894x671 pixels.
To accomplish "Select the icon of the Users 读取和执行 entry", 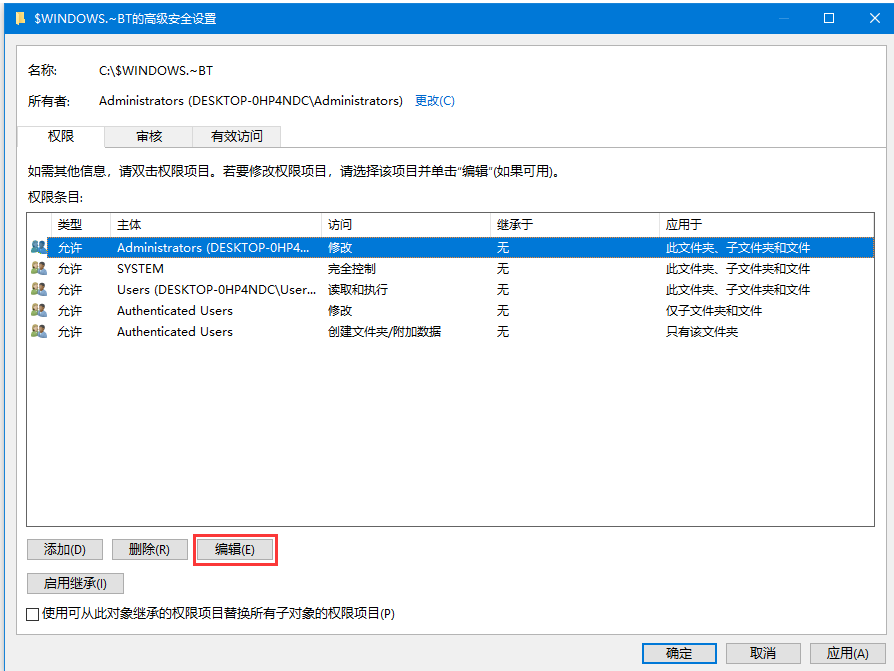I will (x=39, y=289).
